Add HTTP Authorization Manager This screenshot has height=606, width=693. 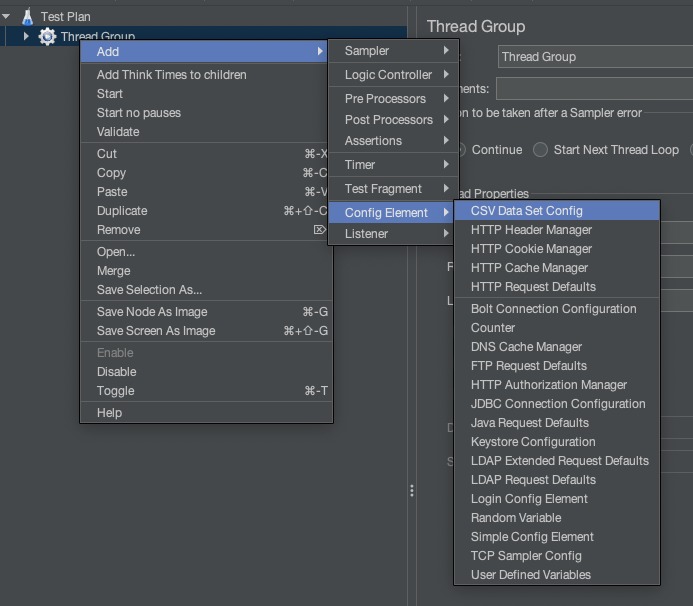557,385
